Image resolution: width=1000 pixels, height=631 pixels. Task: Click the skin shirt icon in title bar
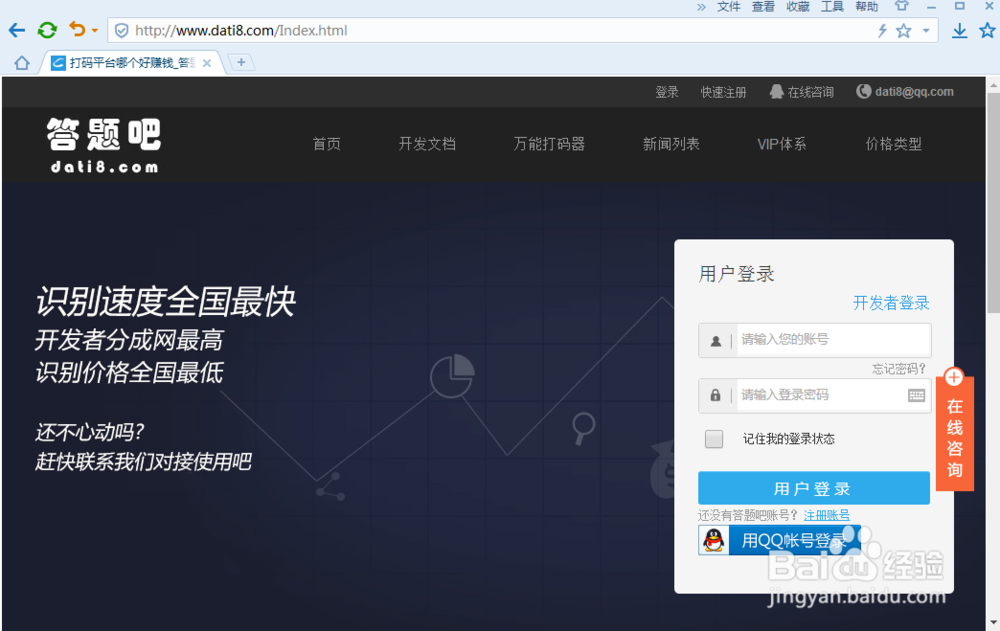pyautogui.click(x=902, y=6)
